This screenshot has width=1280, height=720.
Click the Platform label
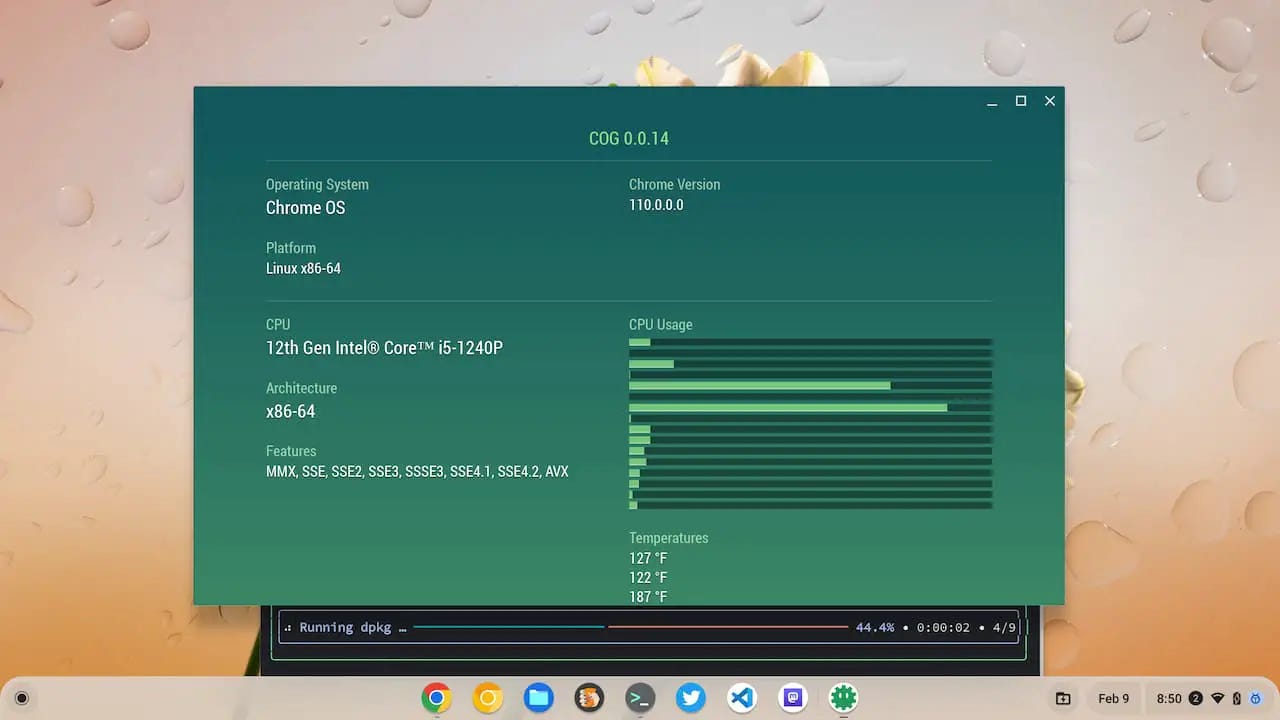(291, 248)
